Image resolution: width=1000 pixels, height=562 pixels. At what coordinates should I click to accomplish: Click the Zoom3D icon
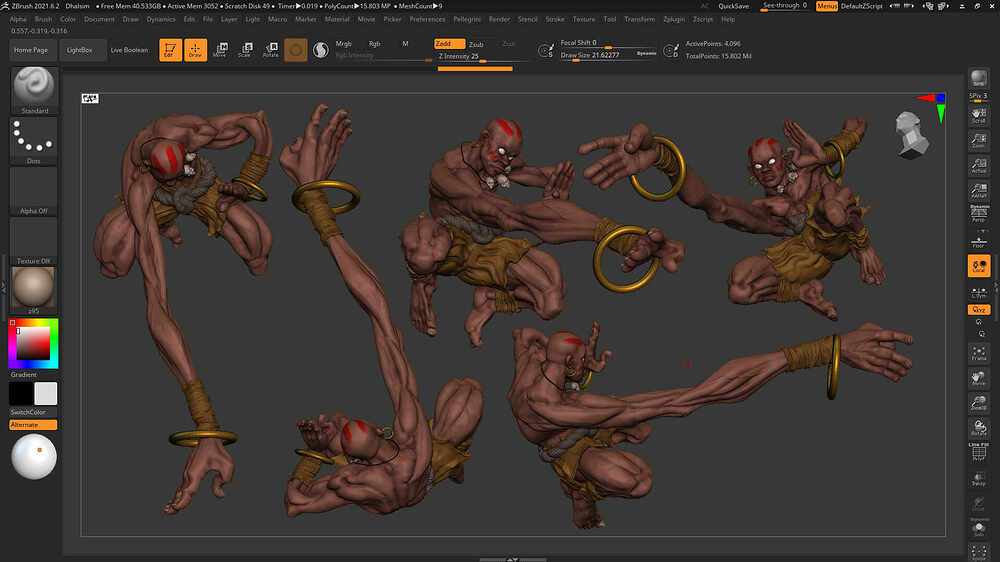pos(978,403)
